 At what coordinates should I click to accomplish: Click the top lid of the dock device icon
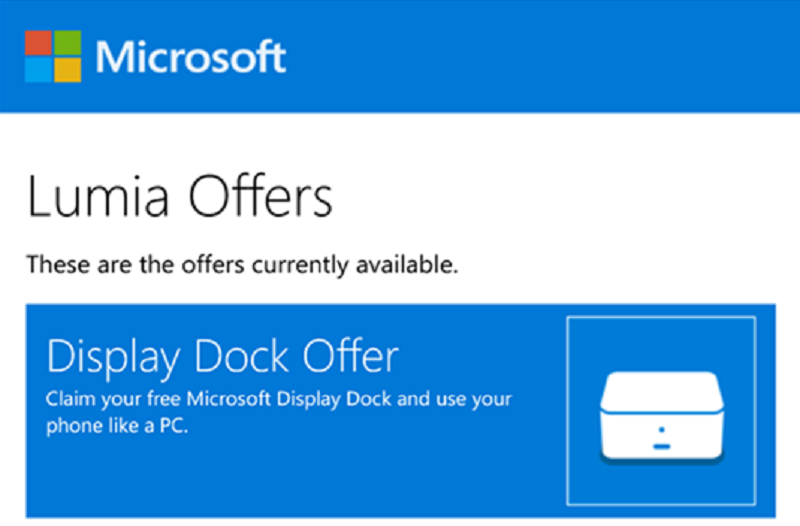tap(662, 392)
